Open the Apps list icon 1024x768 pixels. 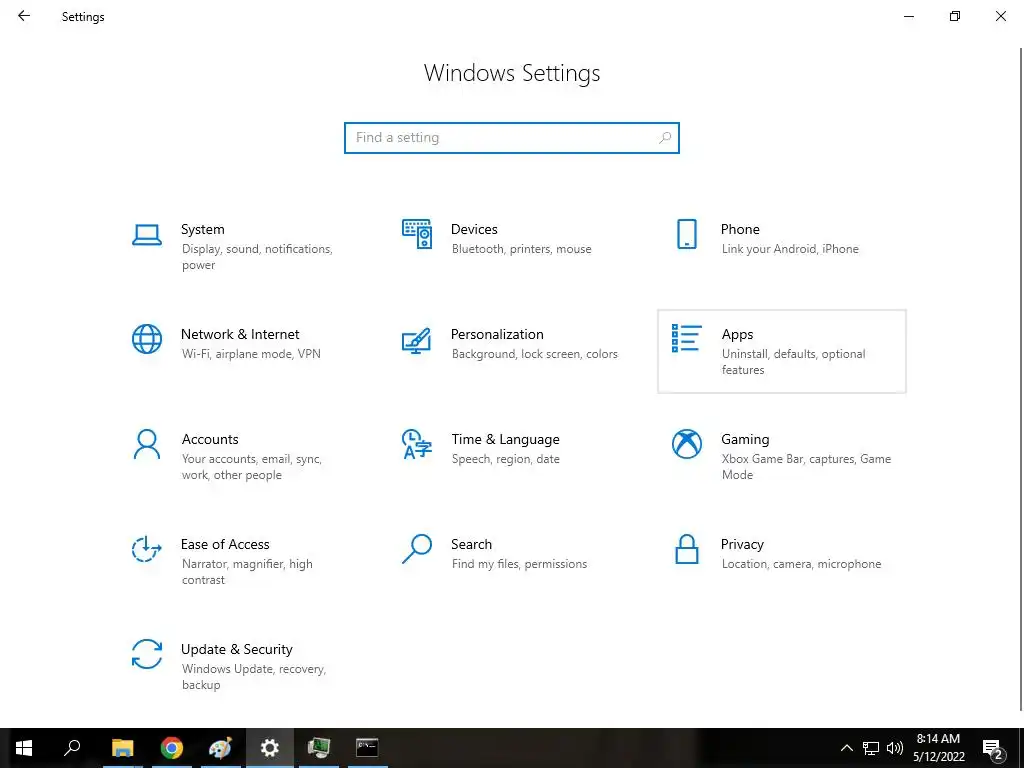[686, 338]
